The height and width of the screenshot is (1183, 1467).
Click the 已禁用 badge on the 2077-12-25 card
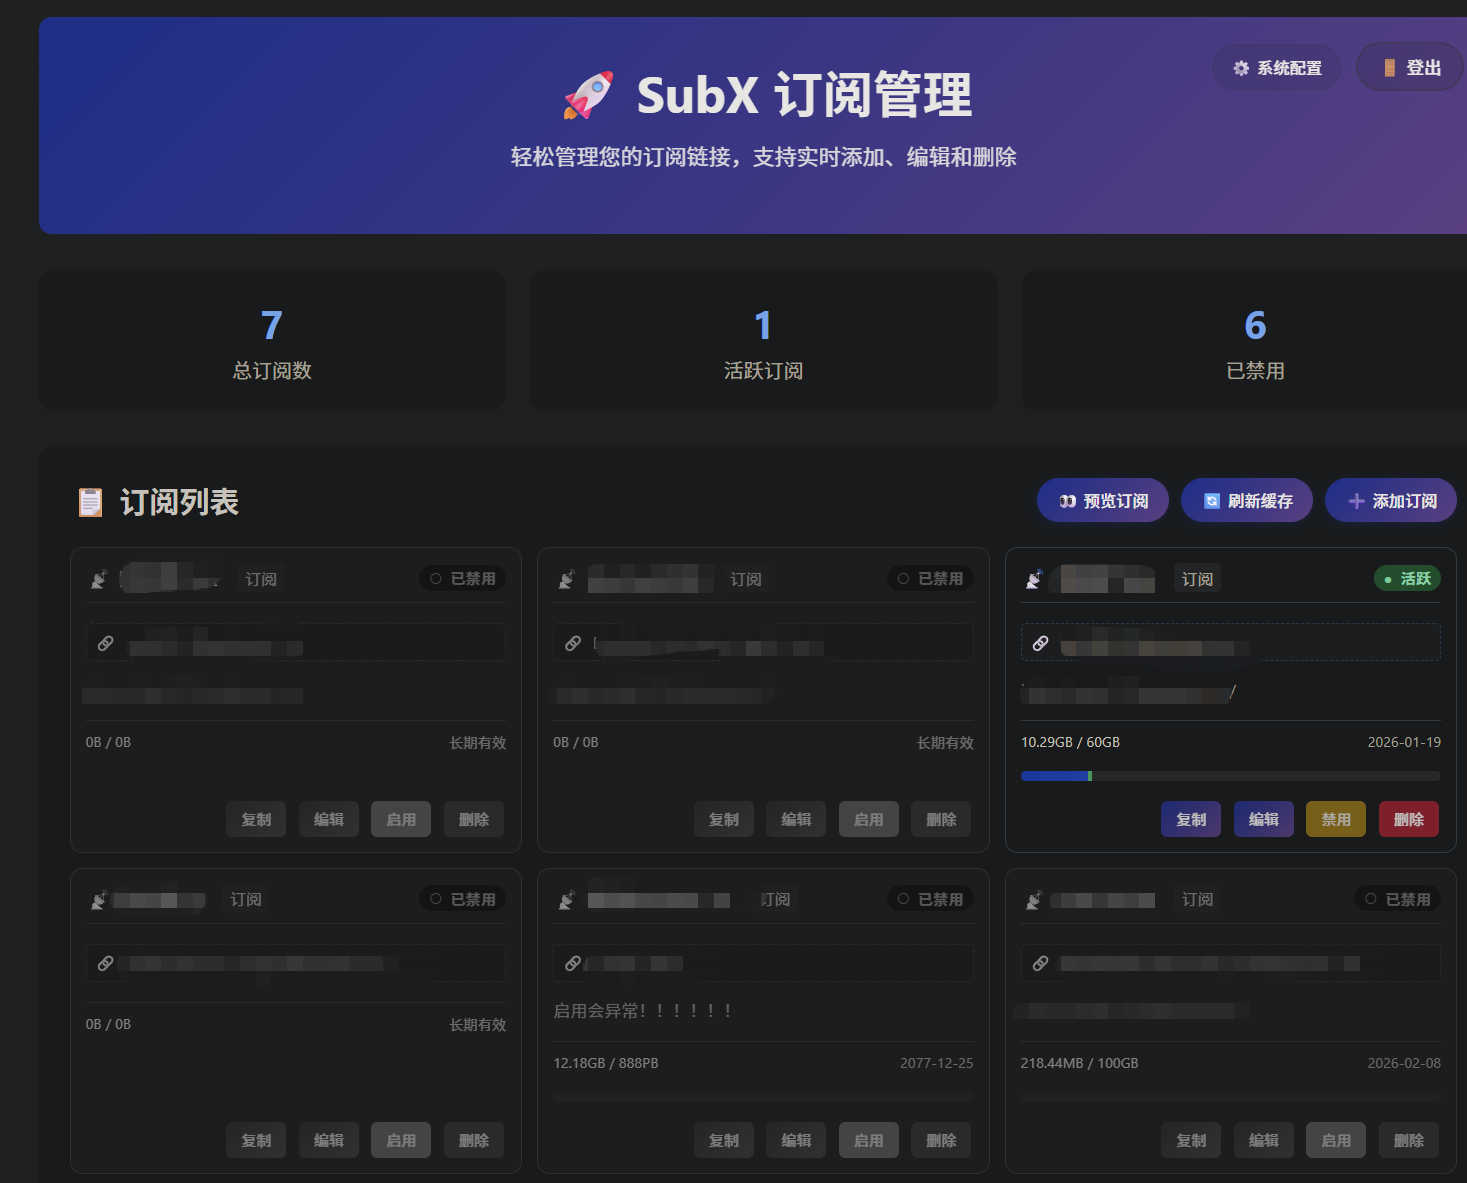tap(930, 899)
